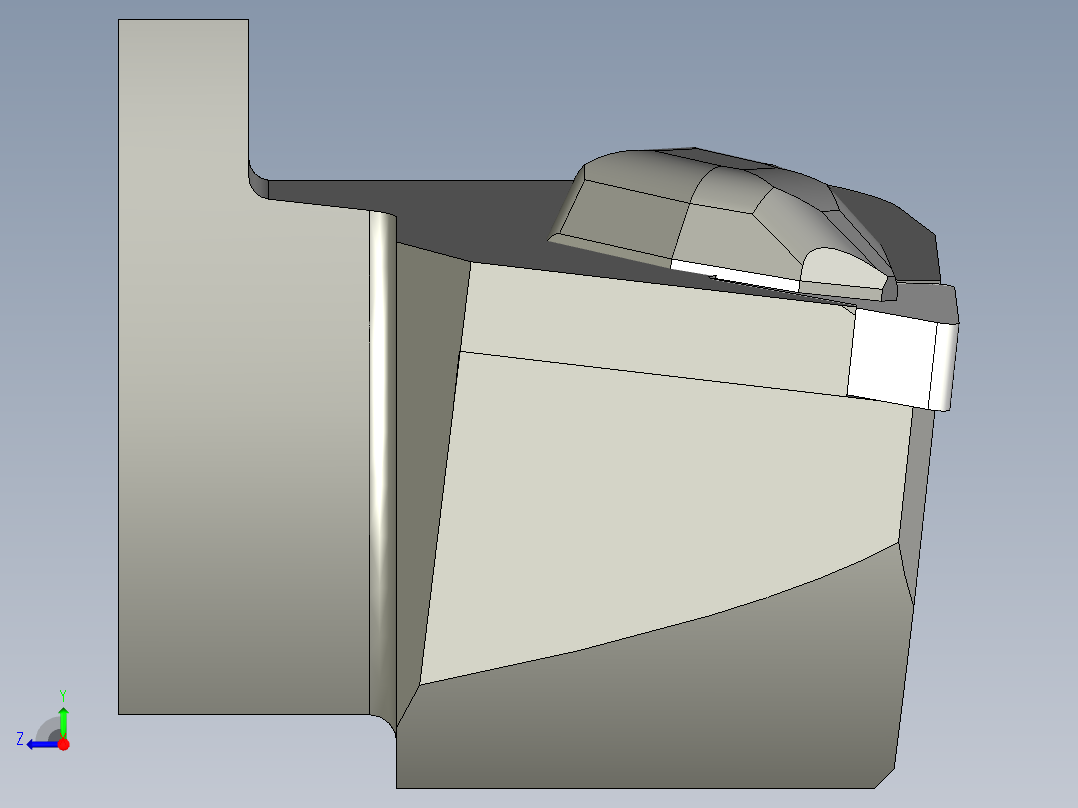Select the white raised block on the right edge

click(890, 355)
